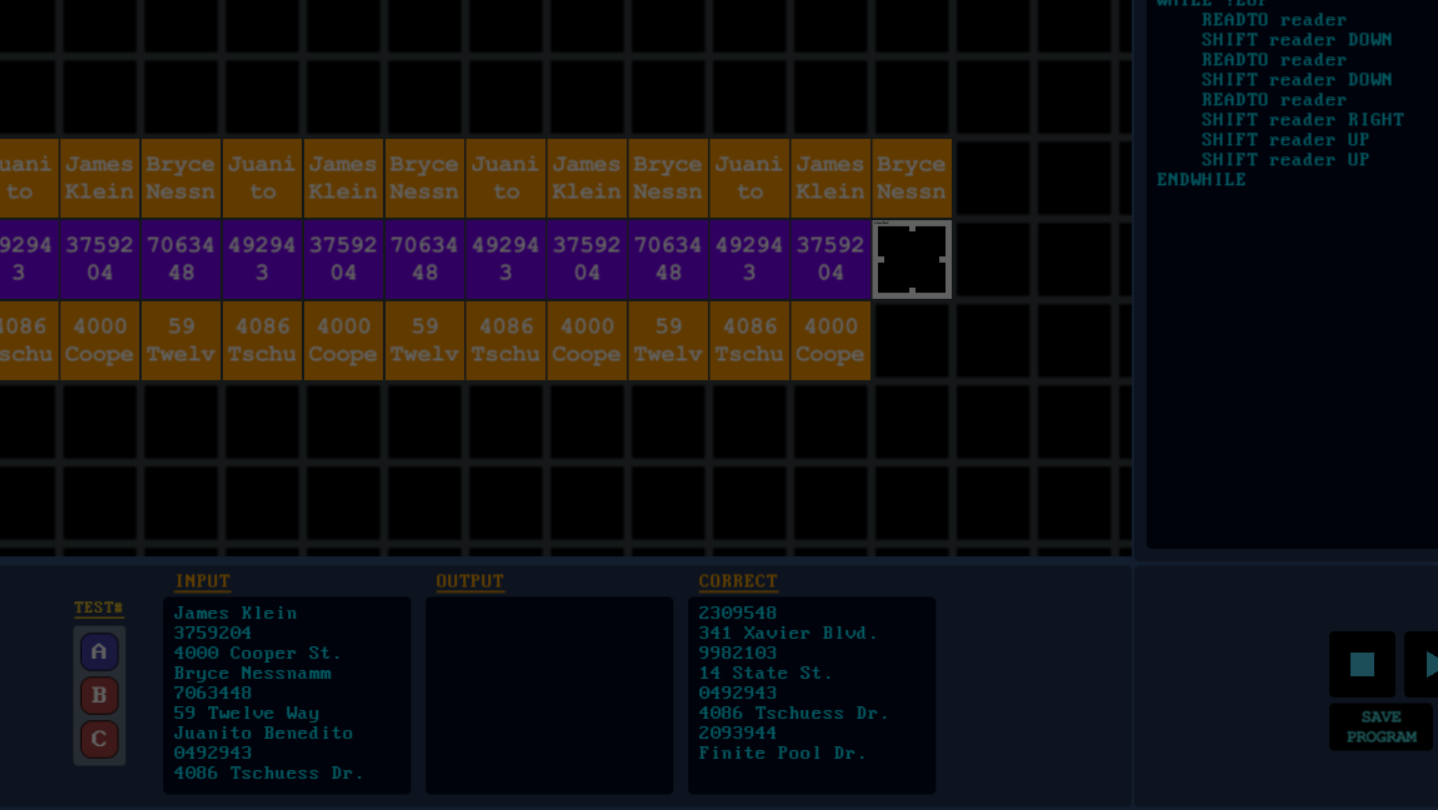Click the empty grid cell below the reader
Screen dimensions: 1438x810
click(911, 341)
